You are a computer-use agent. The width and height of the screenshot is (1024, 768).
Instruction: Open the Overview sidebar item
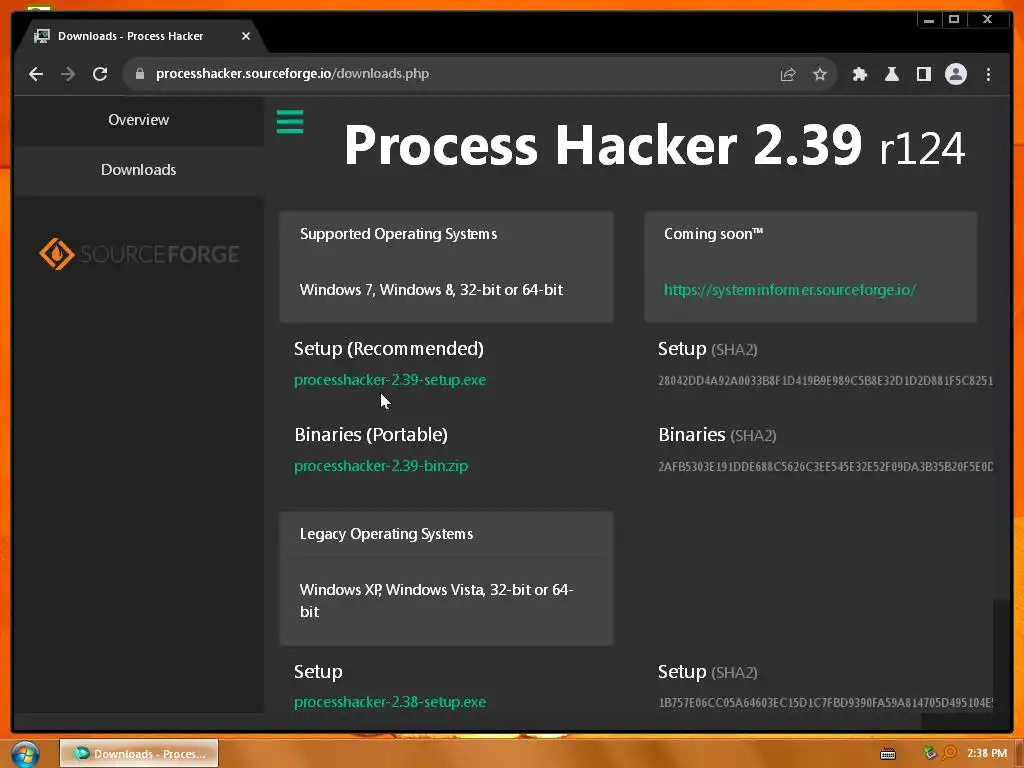(x=138, y=120)
